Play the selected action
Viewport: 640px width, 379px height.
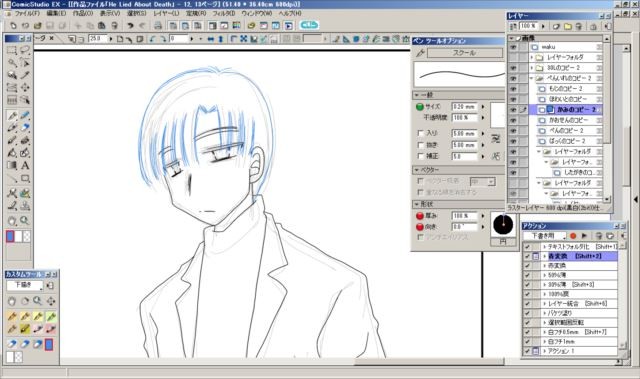coord(584,236)
